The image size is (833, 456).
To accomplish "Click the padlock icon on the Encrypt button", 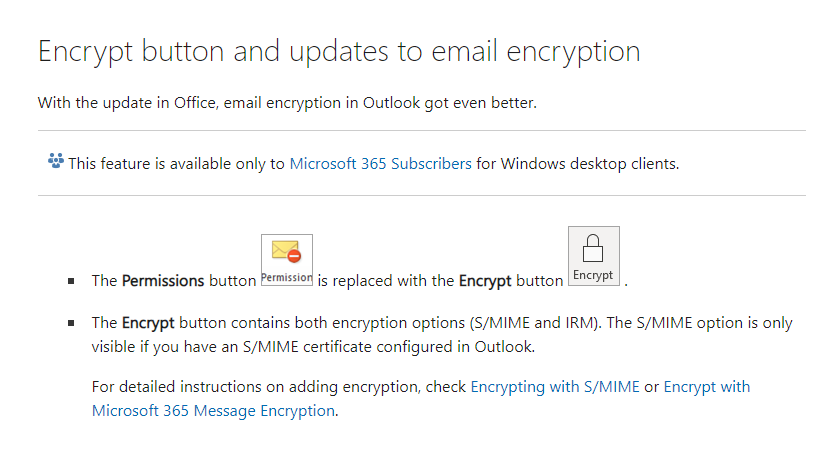I will (593, 248).
